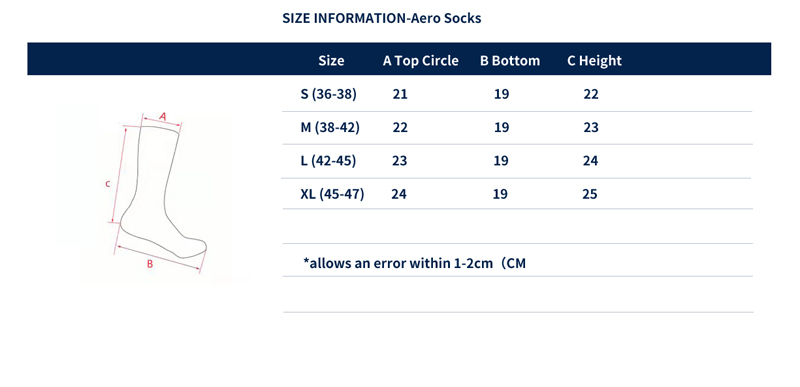Click the A Top Circle column header

click(x=420, y=61)
